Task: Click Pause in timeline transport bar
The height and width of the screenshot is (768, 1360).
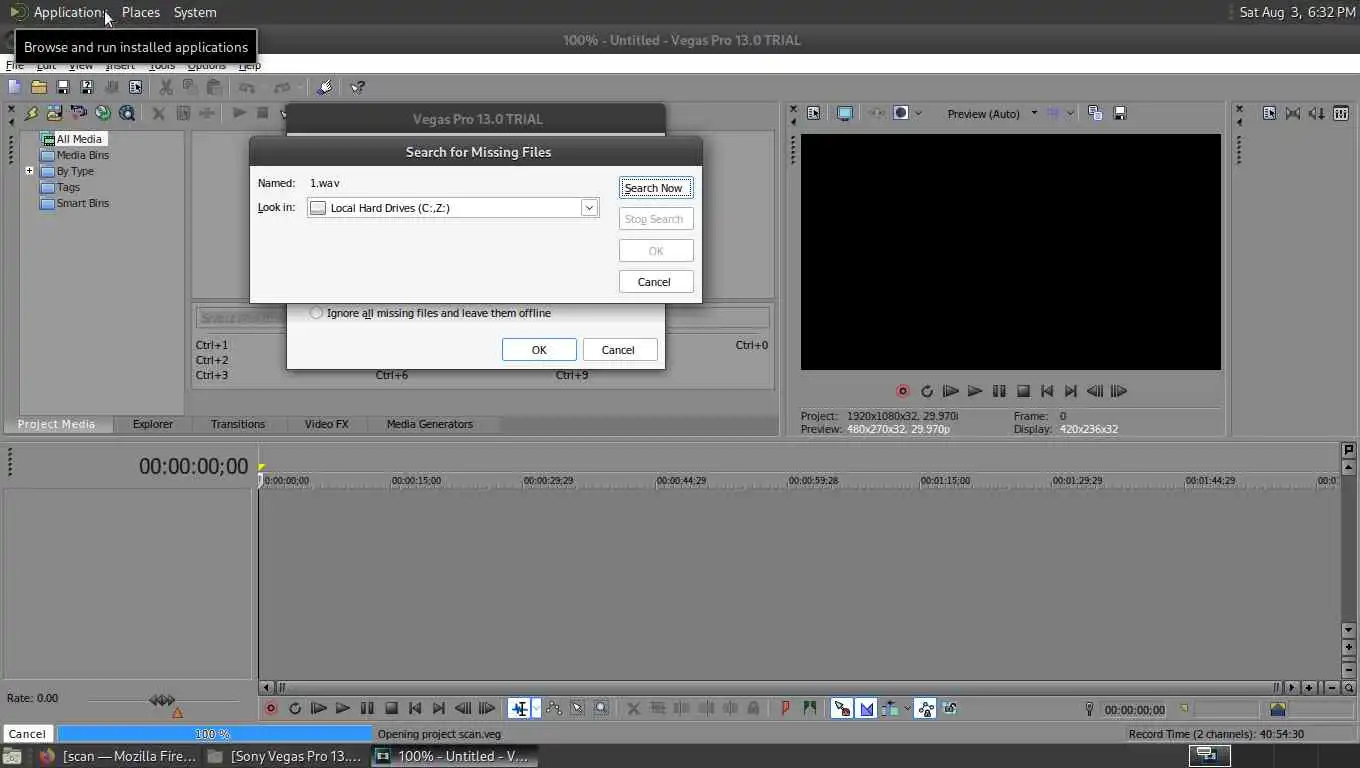Action: pyautogui.click(x=367, y=708)
